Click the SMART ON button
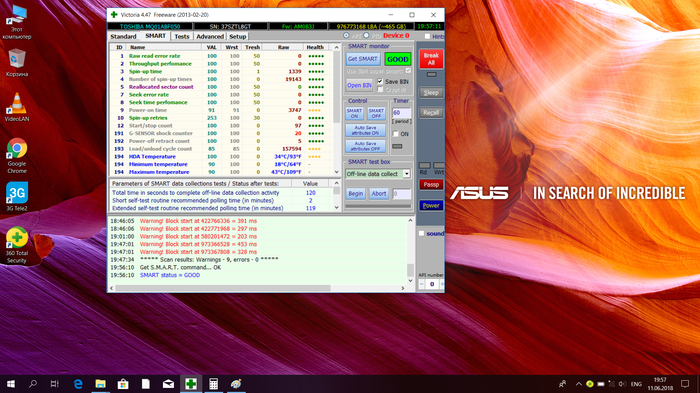Image resolution: width=700 pixels, height=393 pixels. [354, 113]
